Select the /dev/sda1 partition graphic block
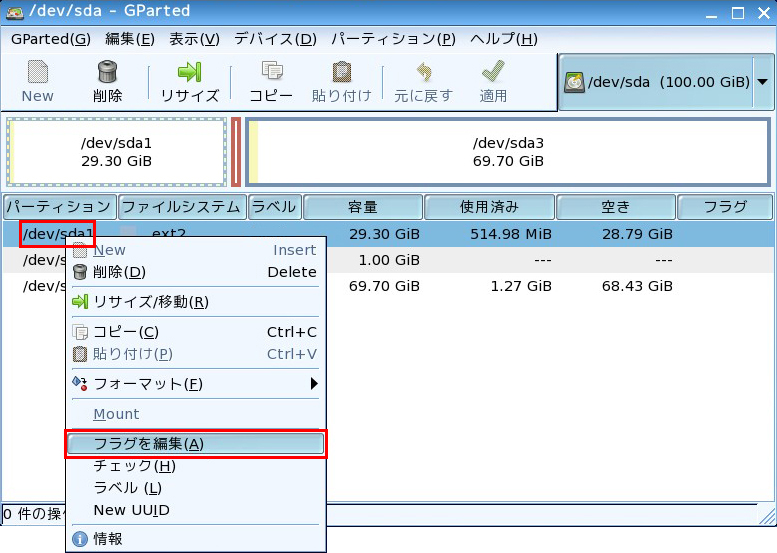Viewport: 777px width, 553px height. tap(116, 152)
